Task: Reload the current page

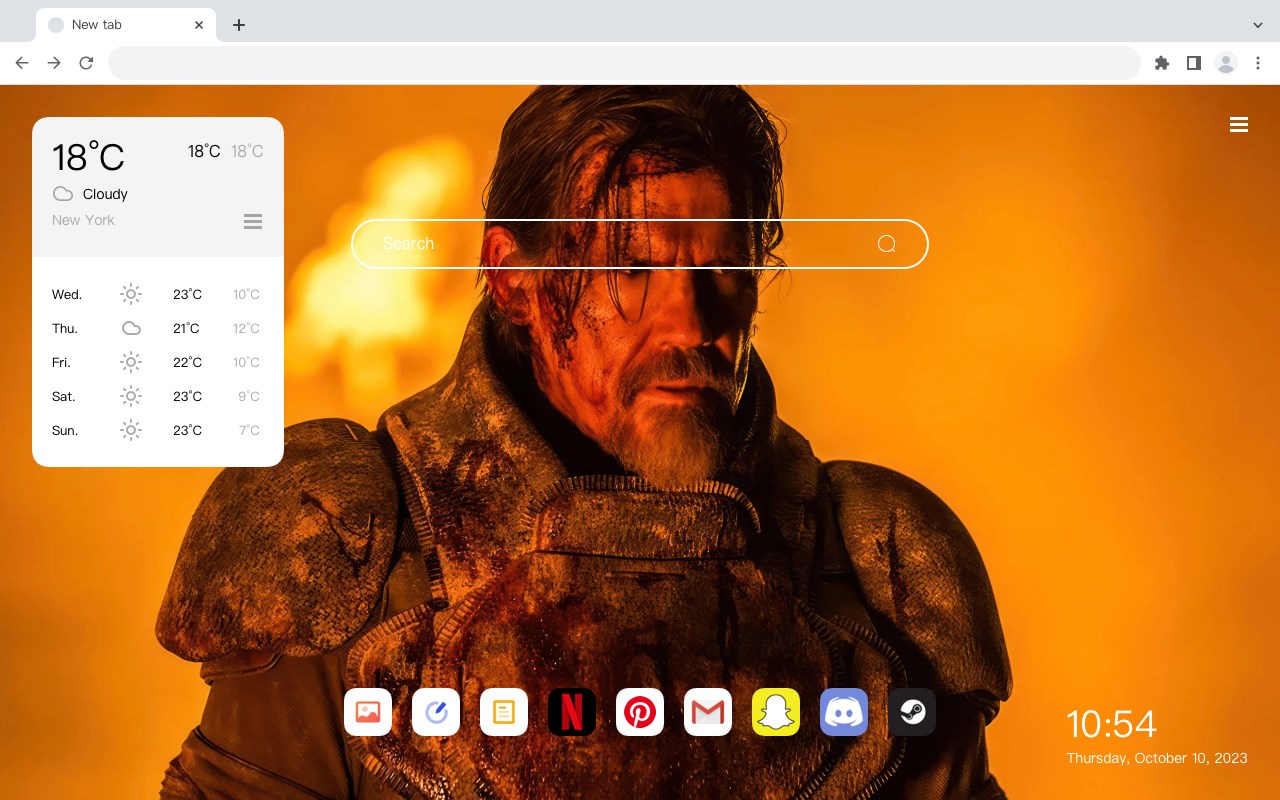Action: coord(86,63)
